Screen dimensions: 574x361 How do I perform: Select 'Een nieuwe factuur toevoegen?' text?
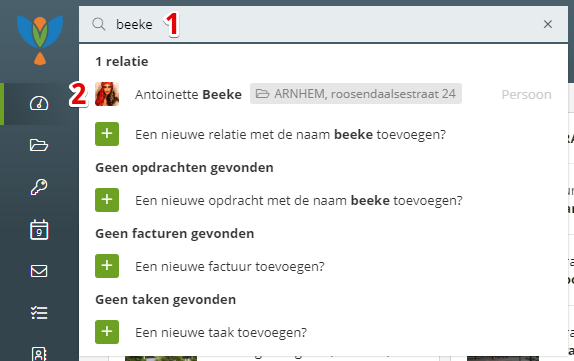tap(230, 267)
